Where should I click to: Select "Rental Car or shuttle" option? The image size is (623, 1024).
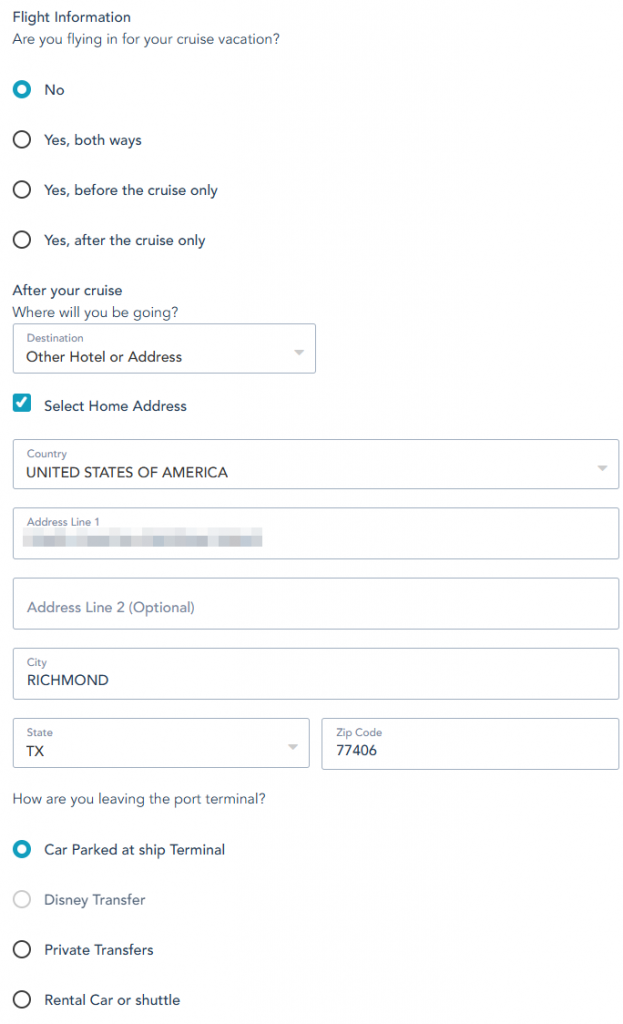tap(22, 1000)
